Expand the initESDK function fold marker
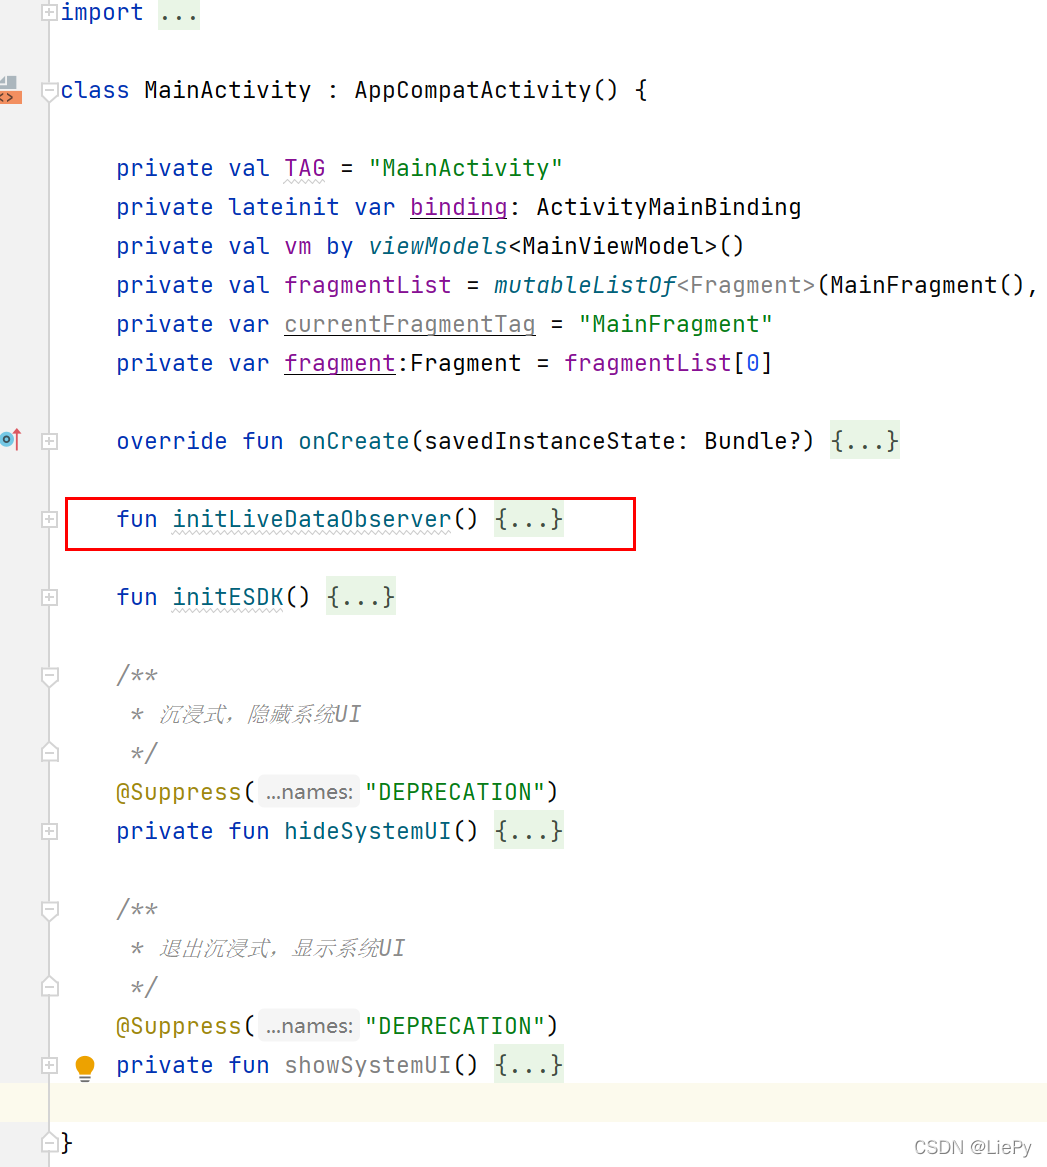 pos(49,598)
